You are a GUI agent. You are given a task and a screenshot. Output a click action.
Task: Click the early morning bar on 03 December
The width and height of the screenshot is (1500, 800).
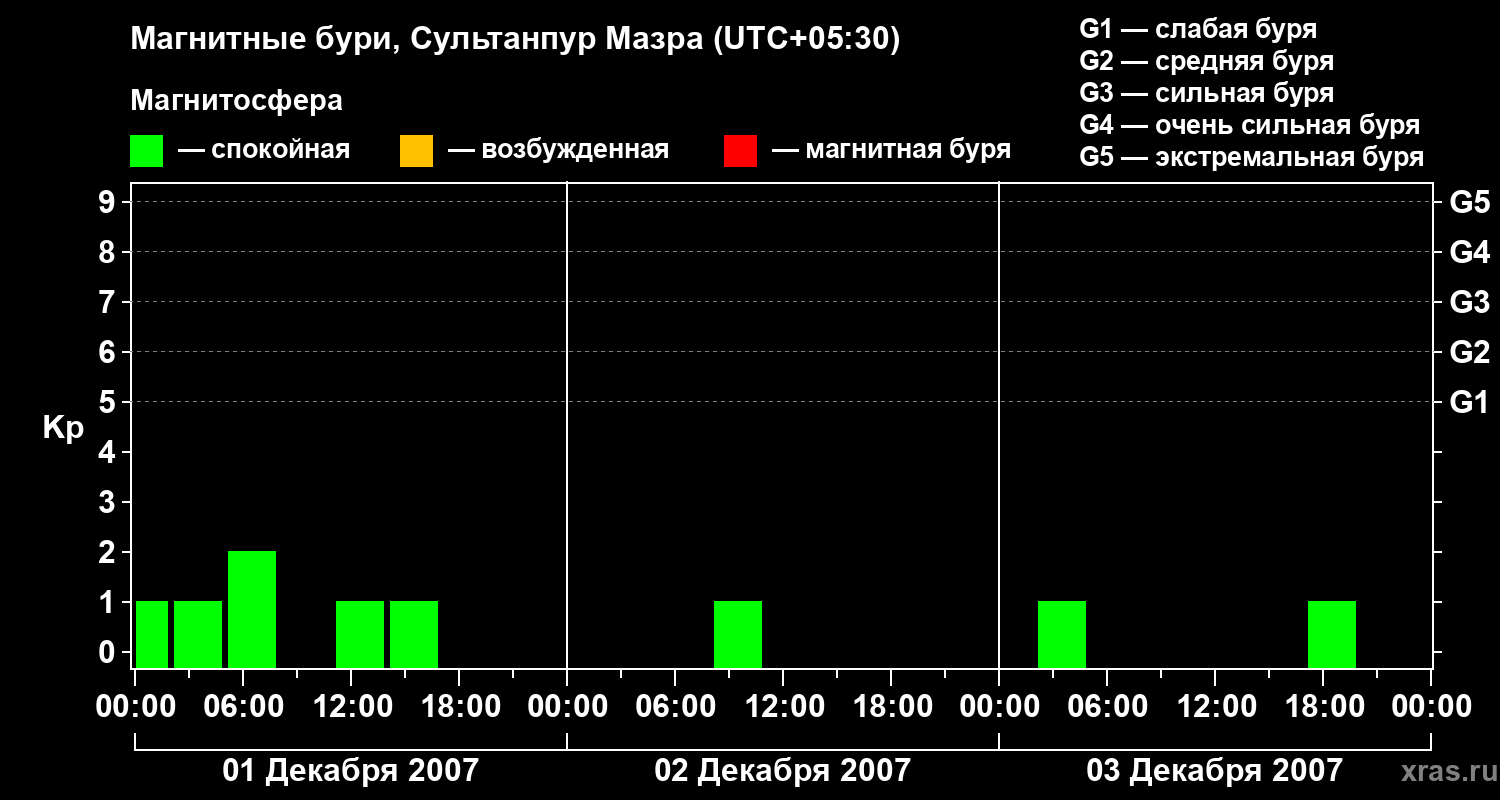pos(1062,635)
